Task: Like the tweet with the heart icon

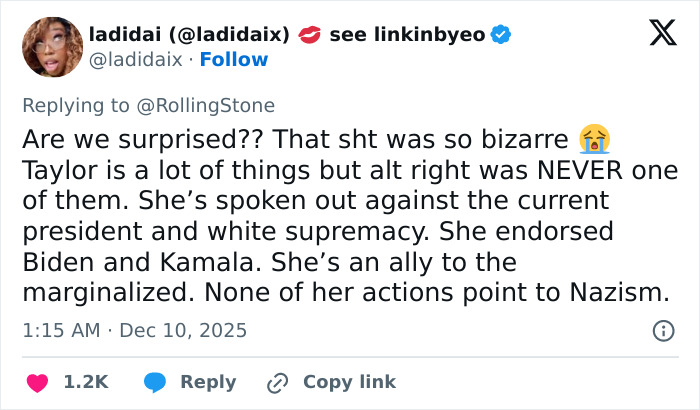Action: pos(37,382)
